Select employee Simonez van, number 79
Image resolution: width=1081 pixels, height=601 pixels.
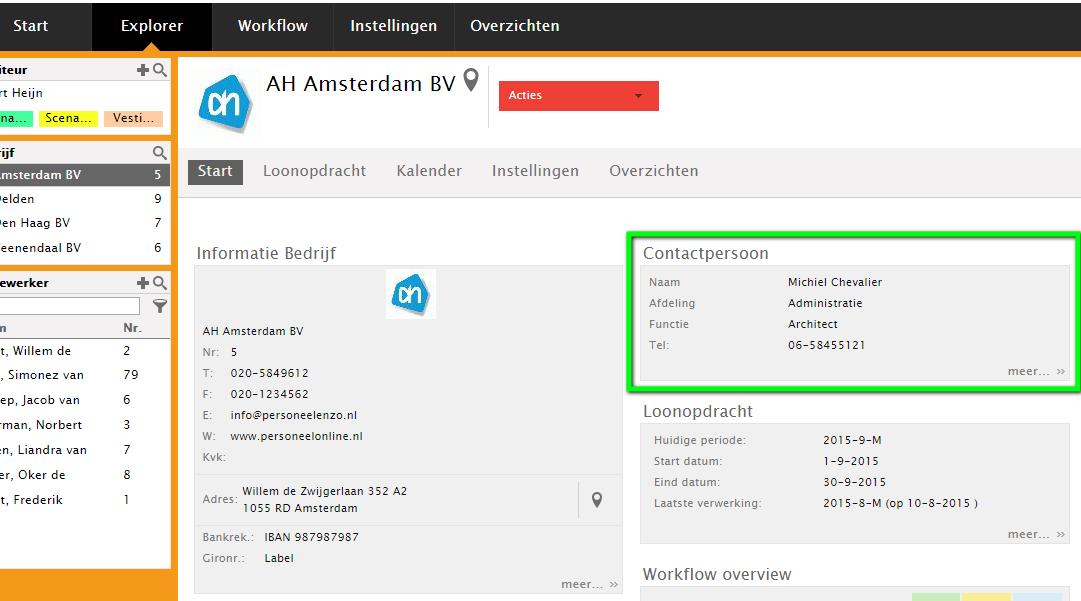pos(85,375)
